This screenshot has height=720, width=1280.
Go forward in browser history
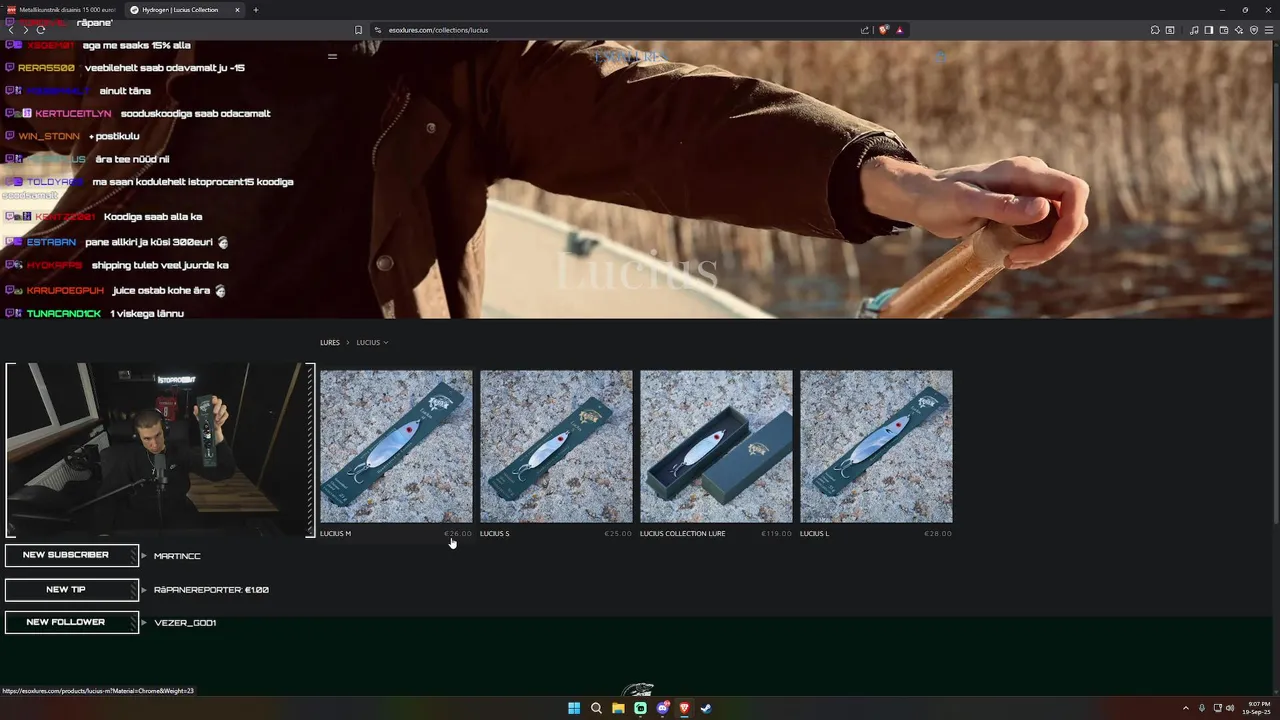point(26,30)
